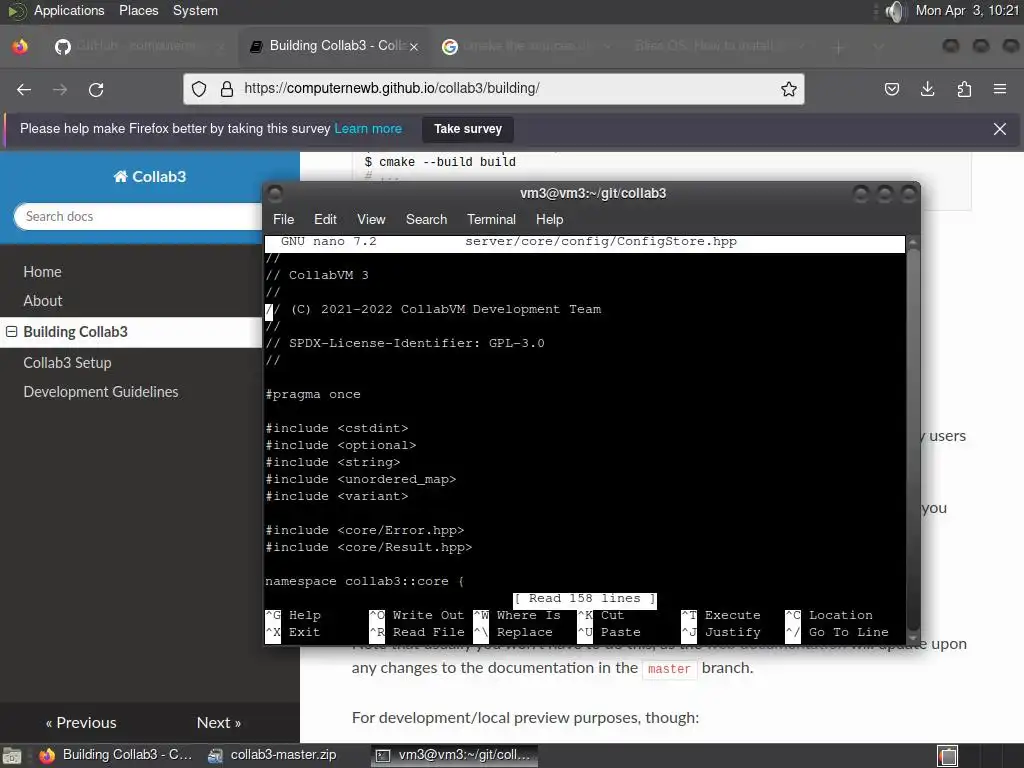Screen dimensions: 1024x768
Task: Open the Collab3 Setup page
Action: (67, 362)
